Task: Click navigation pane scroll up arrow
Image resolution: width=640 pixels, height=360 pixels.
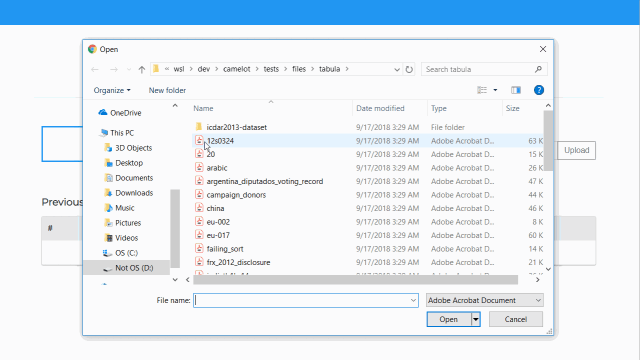Action: 175,106
